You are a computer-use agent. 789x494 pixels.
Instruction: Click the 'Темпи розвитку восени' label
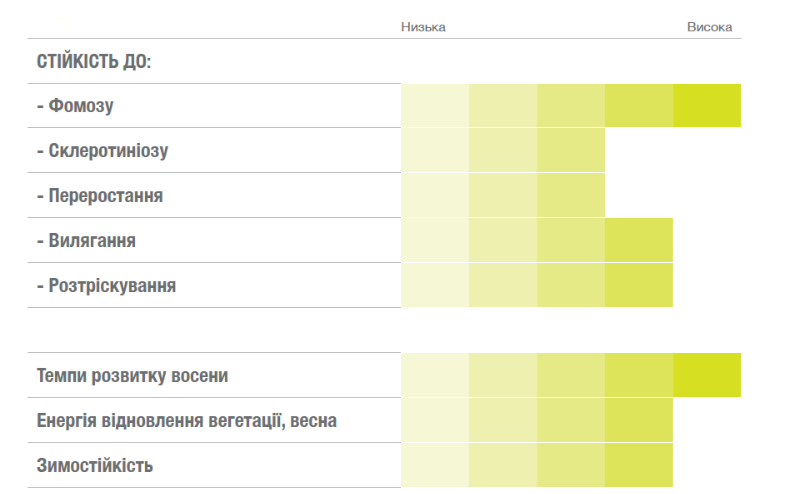132,376
